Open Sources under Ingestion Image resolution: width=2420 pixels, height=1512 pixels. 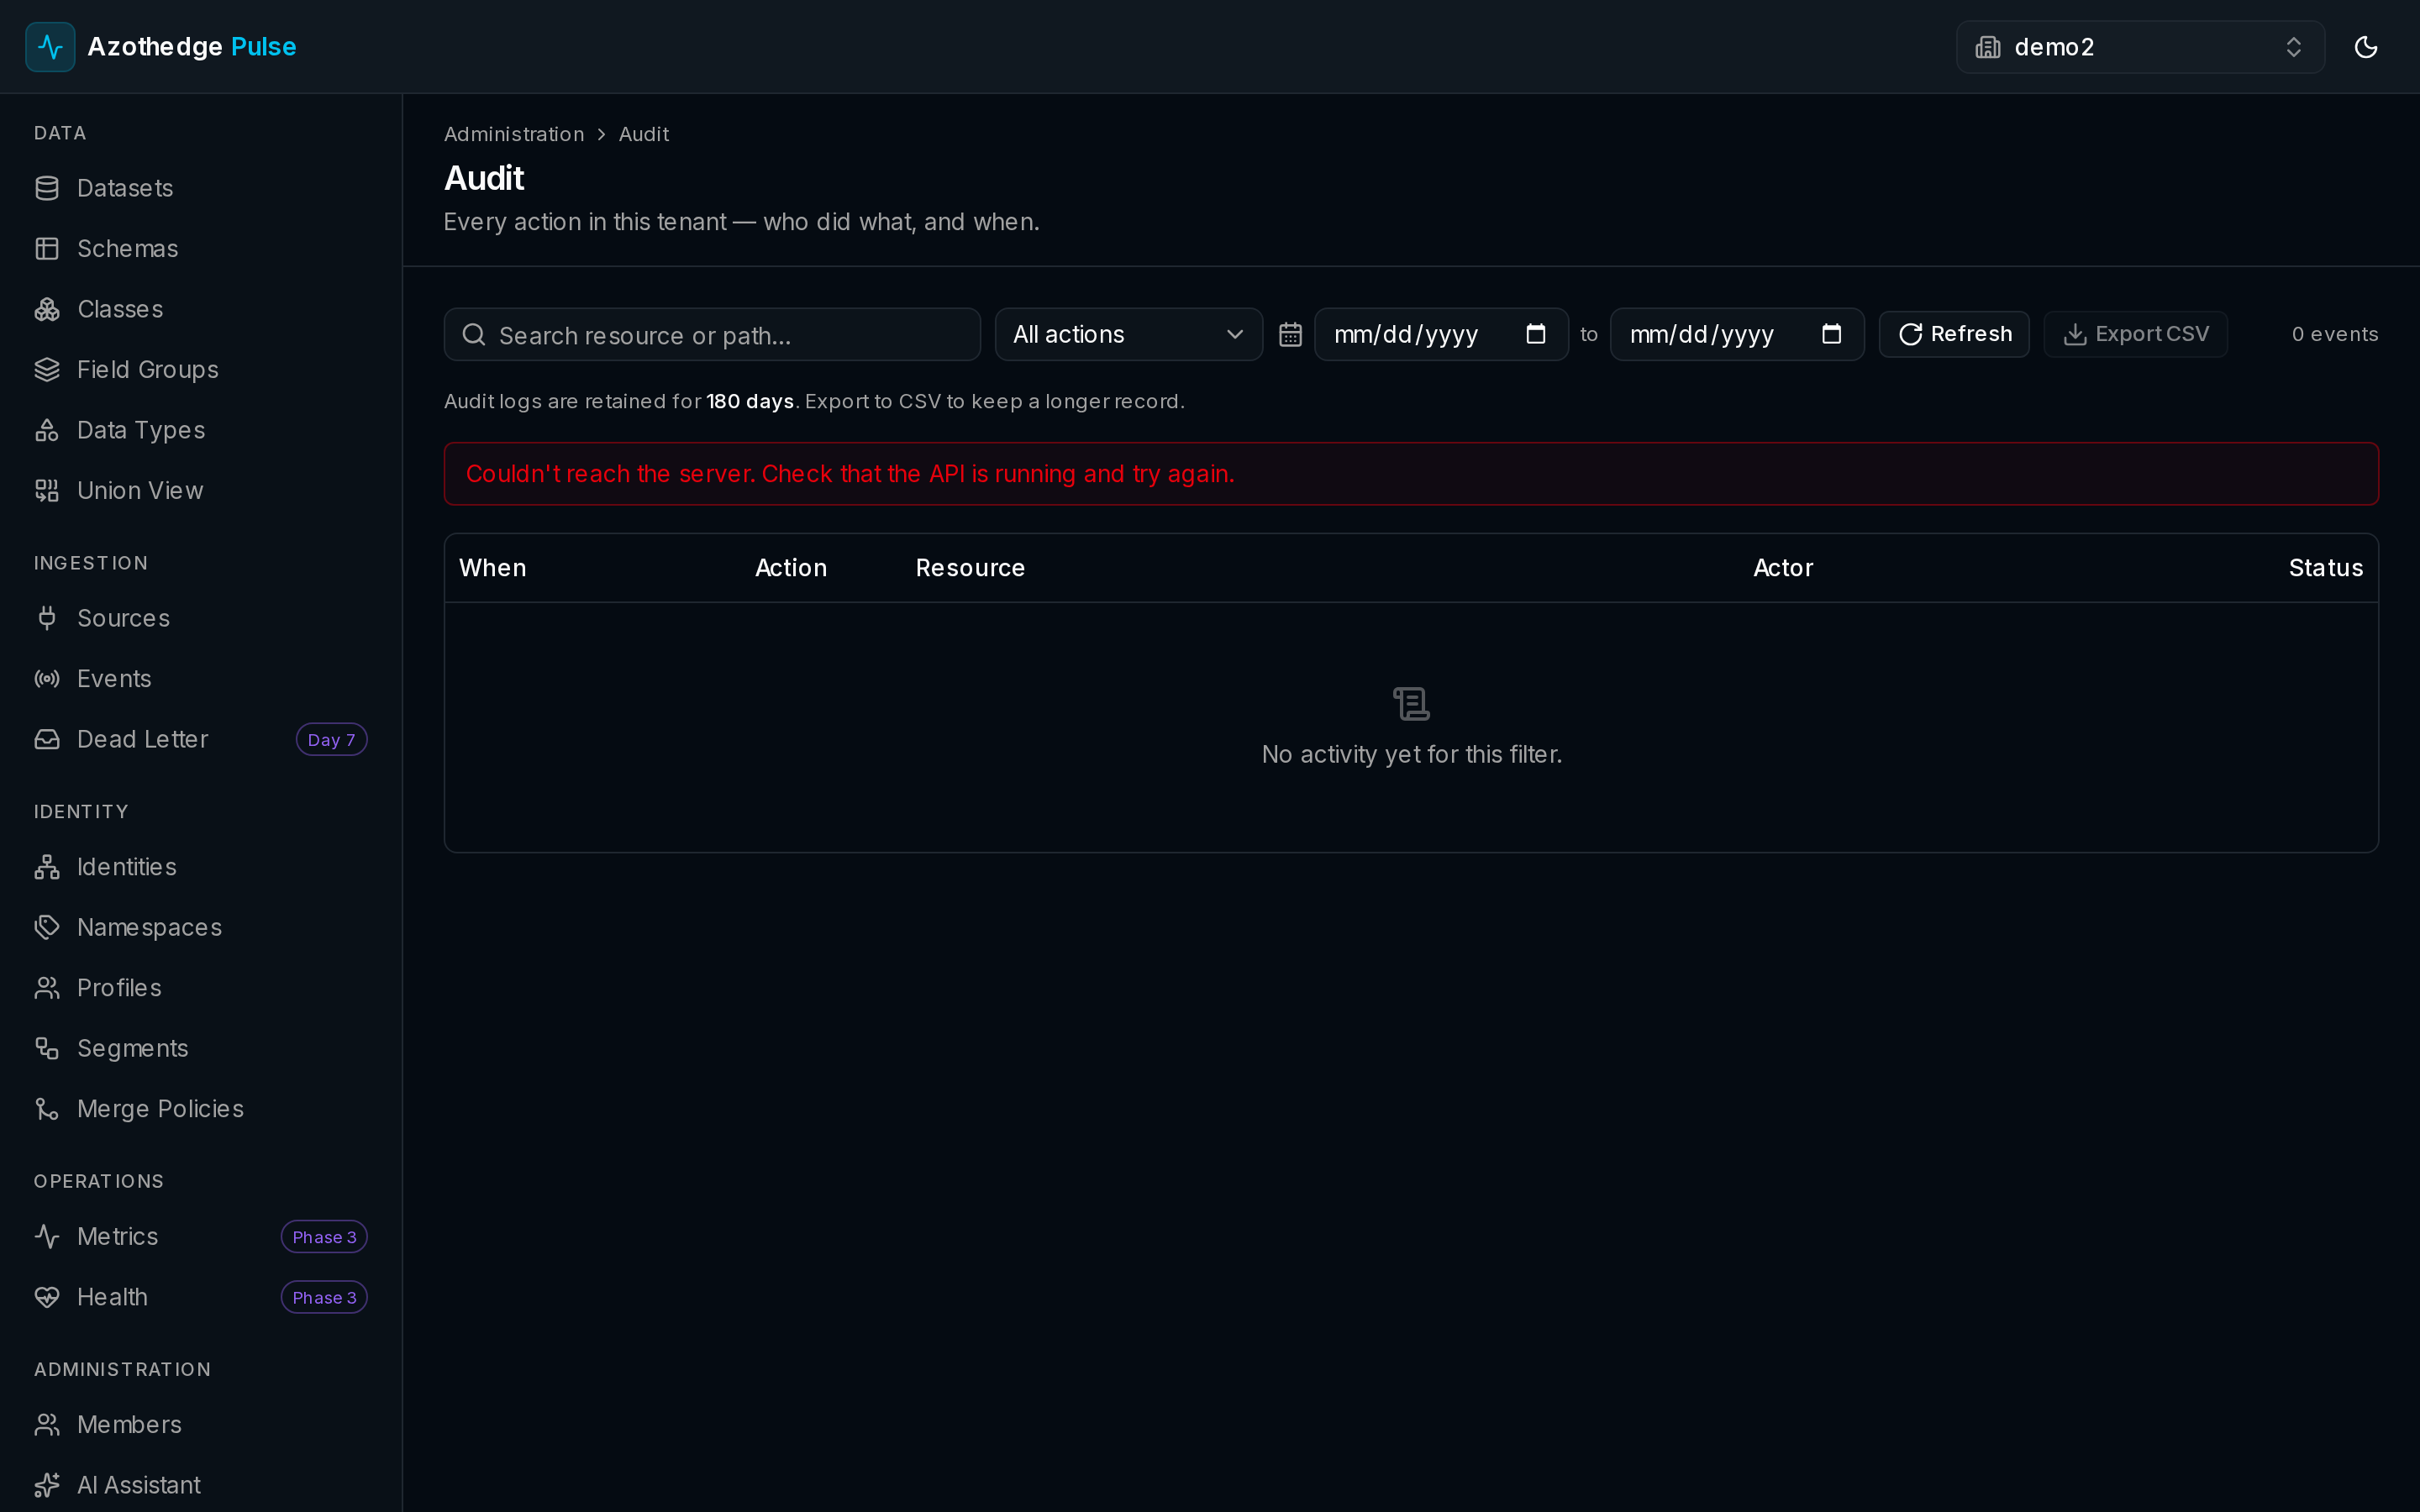[x=201, y=618]
